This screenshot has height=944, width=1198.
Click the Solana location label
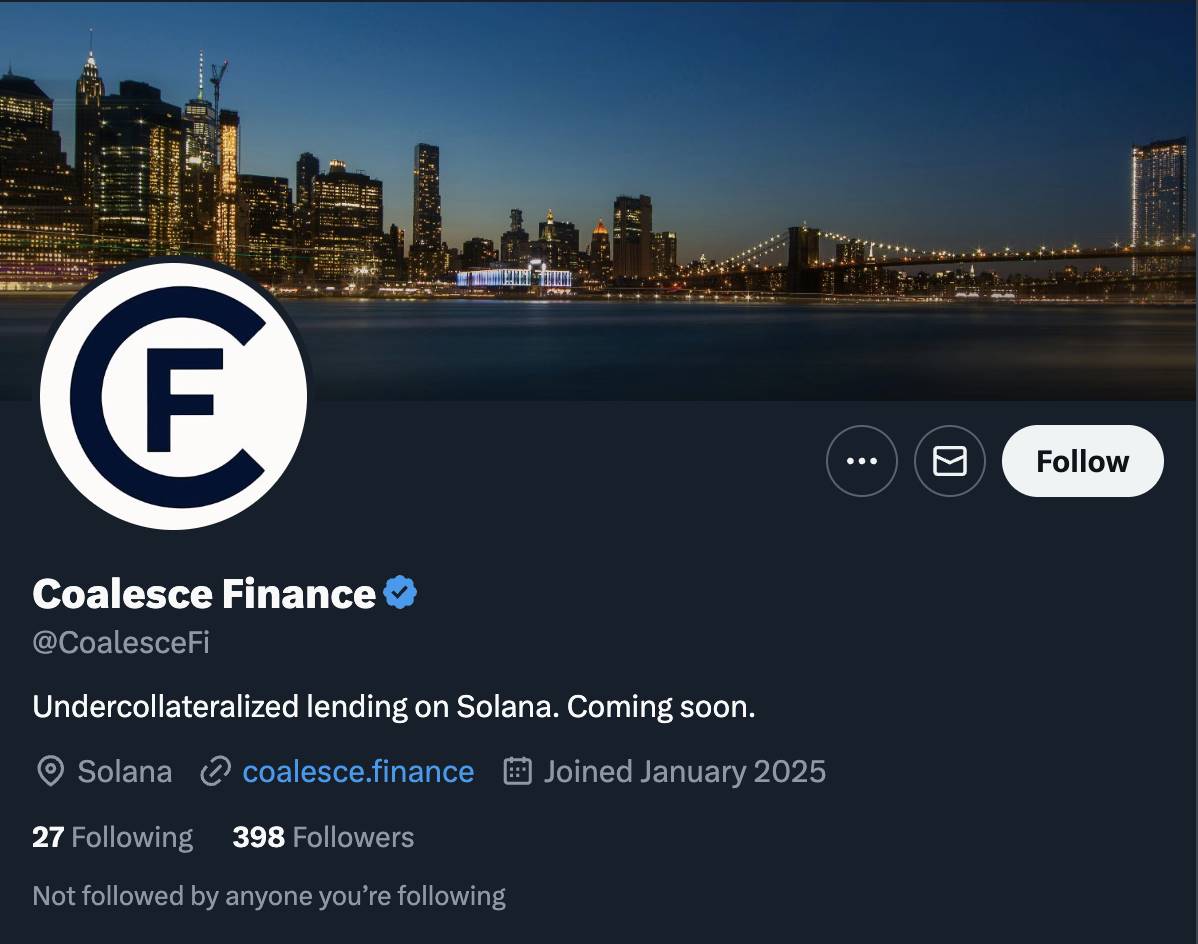pos(125,772)
